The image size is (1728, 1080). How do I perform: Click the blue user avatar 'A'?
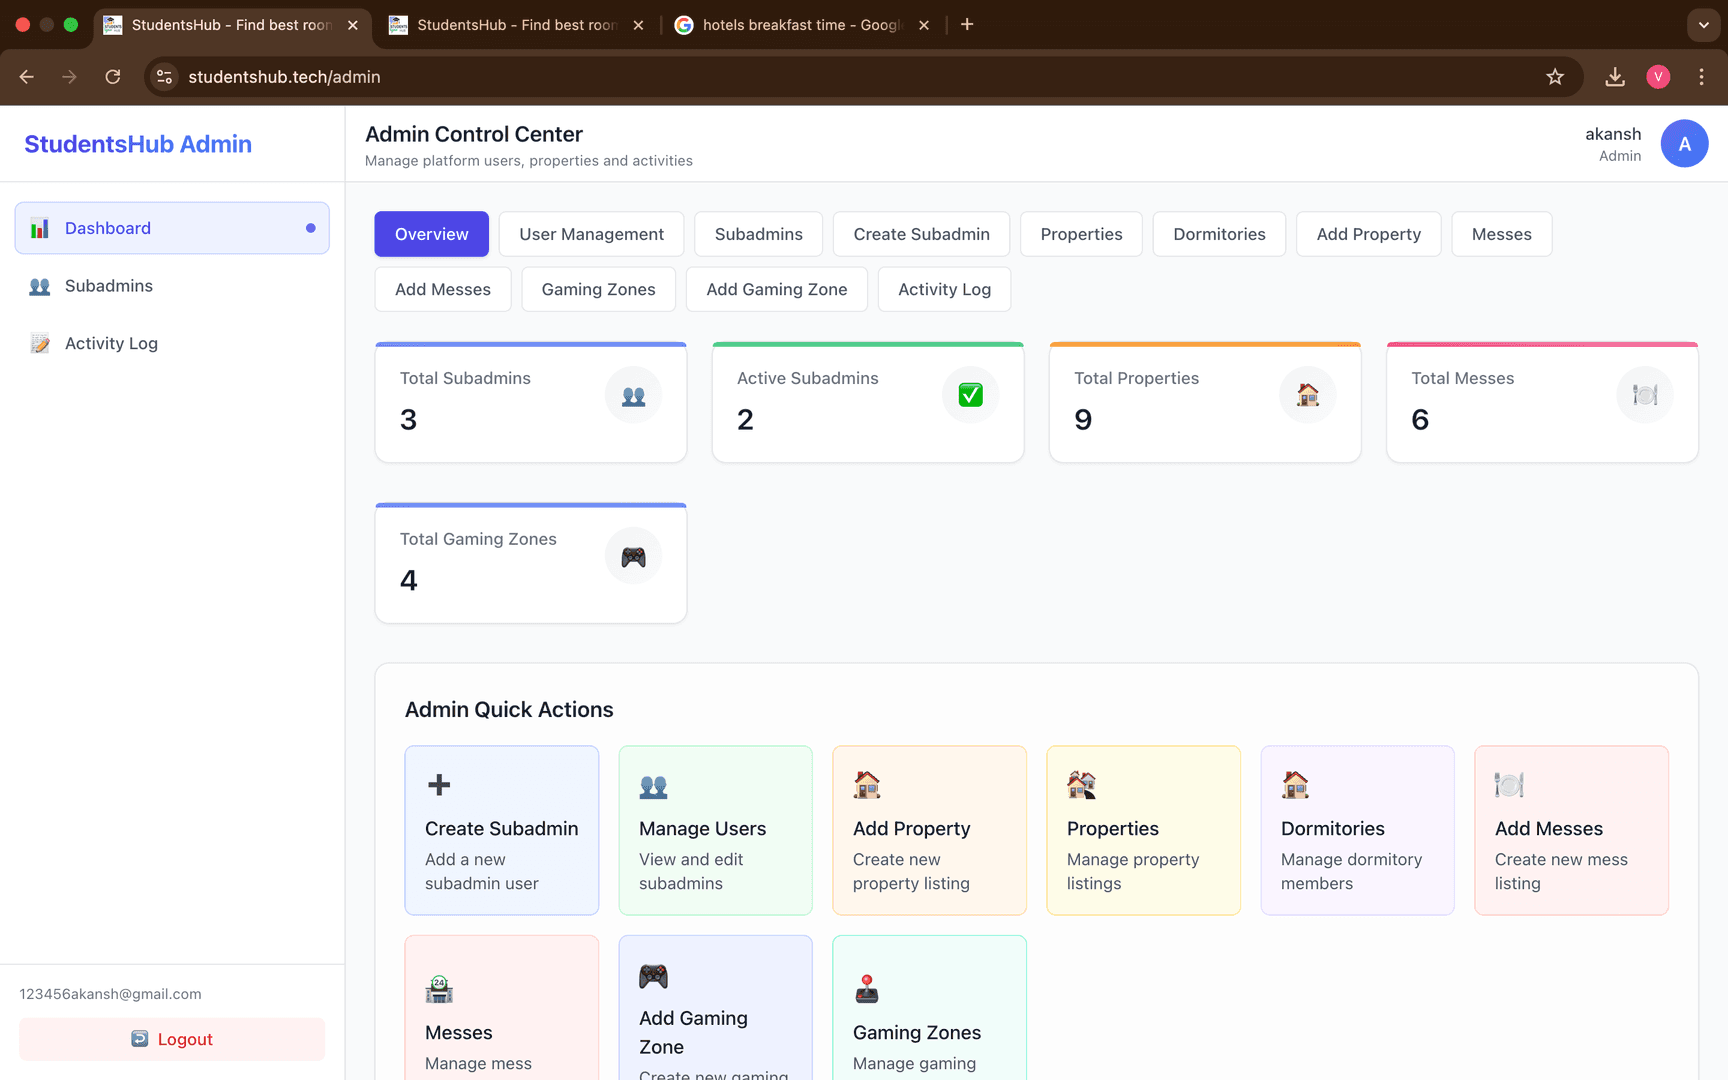coord(1684,144)
